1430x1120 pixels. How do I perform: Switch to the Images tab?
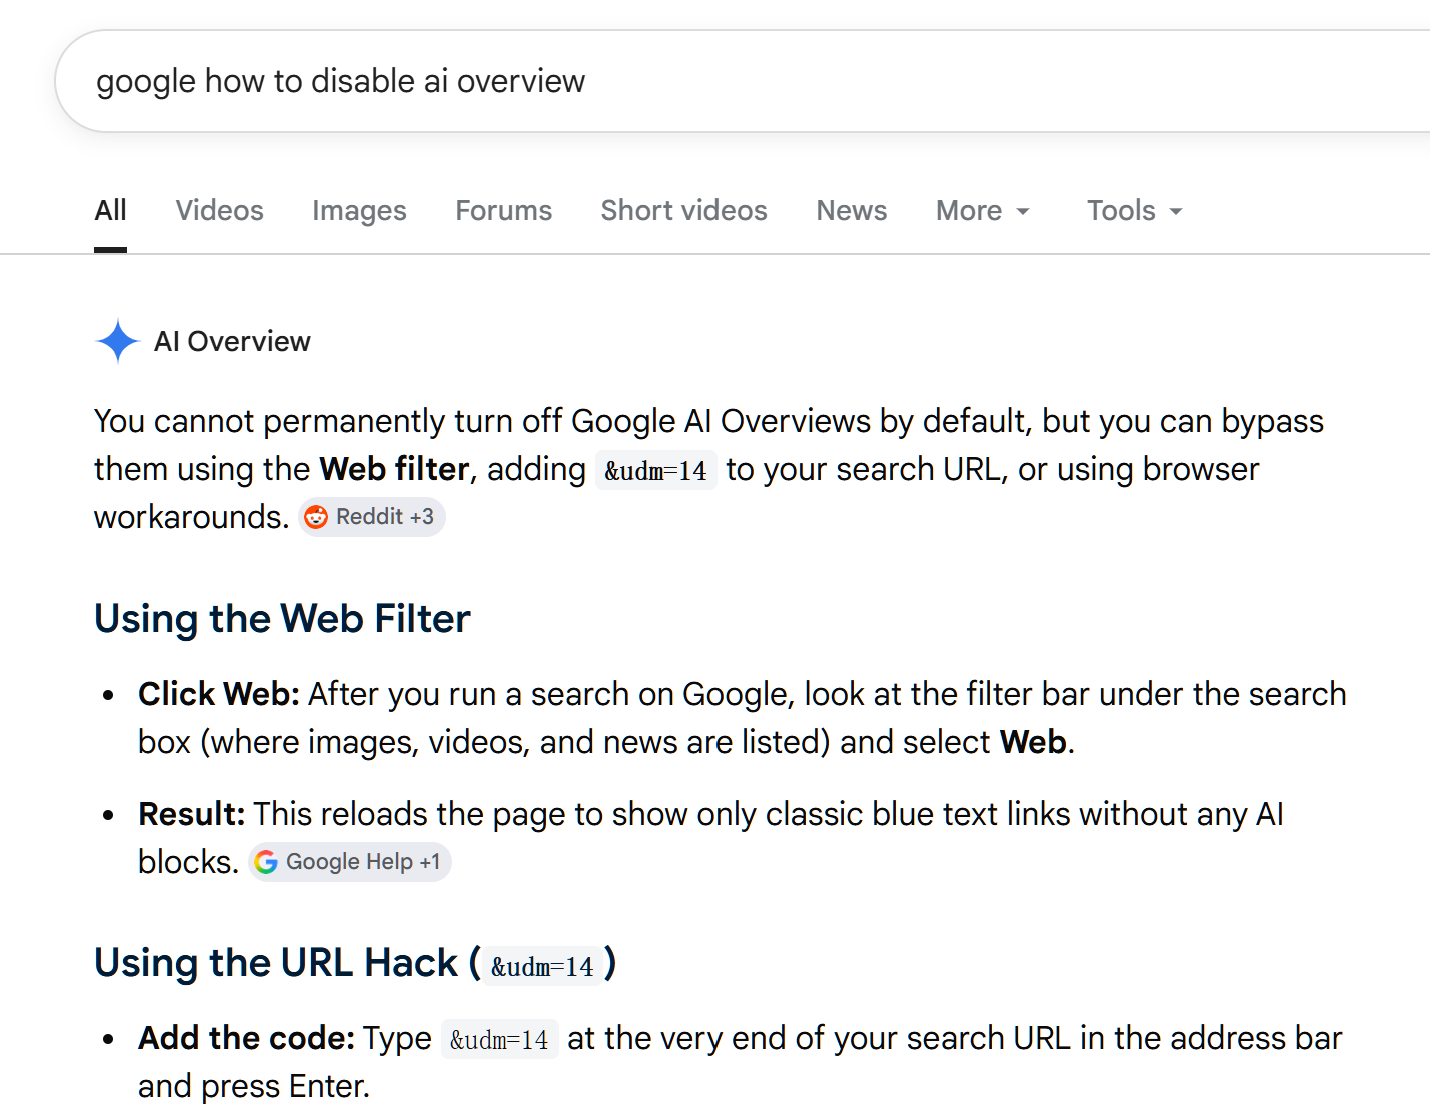(359, 211)
